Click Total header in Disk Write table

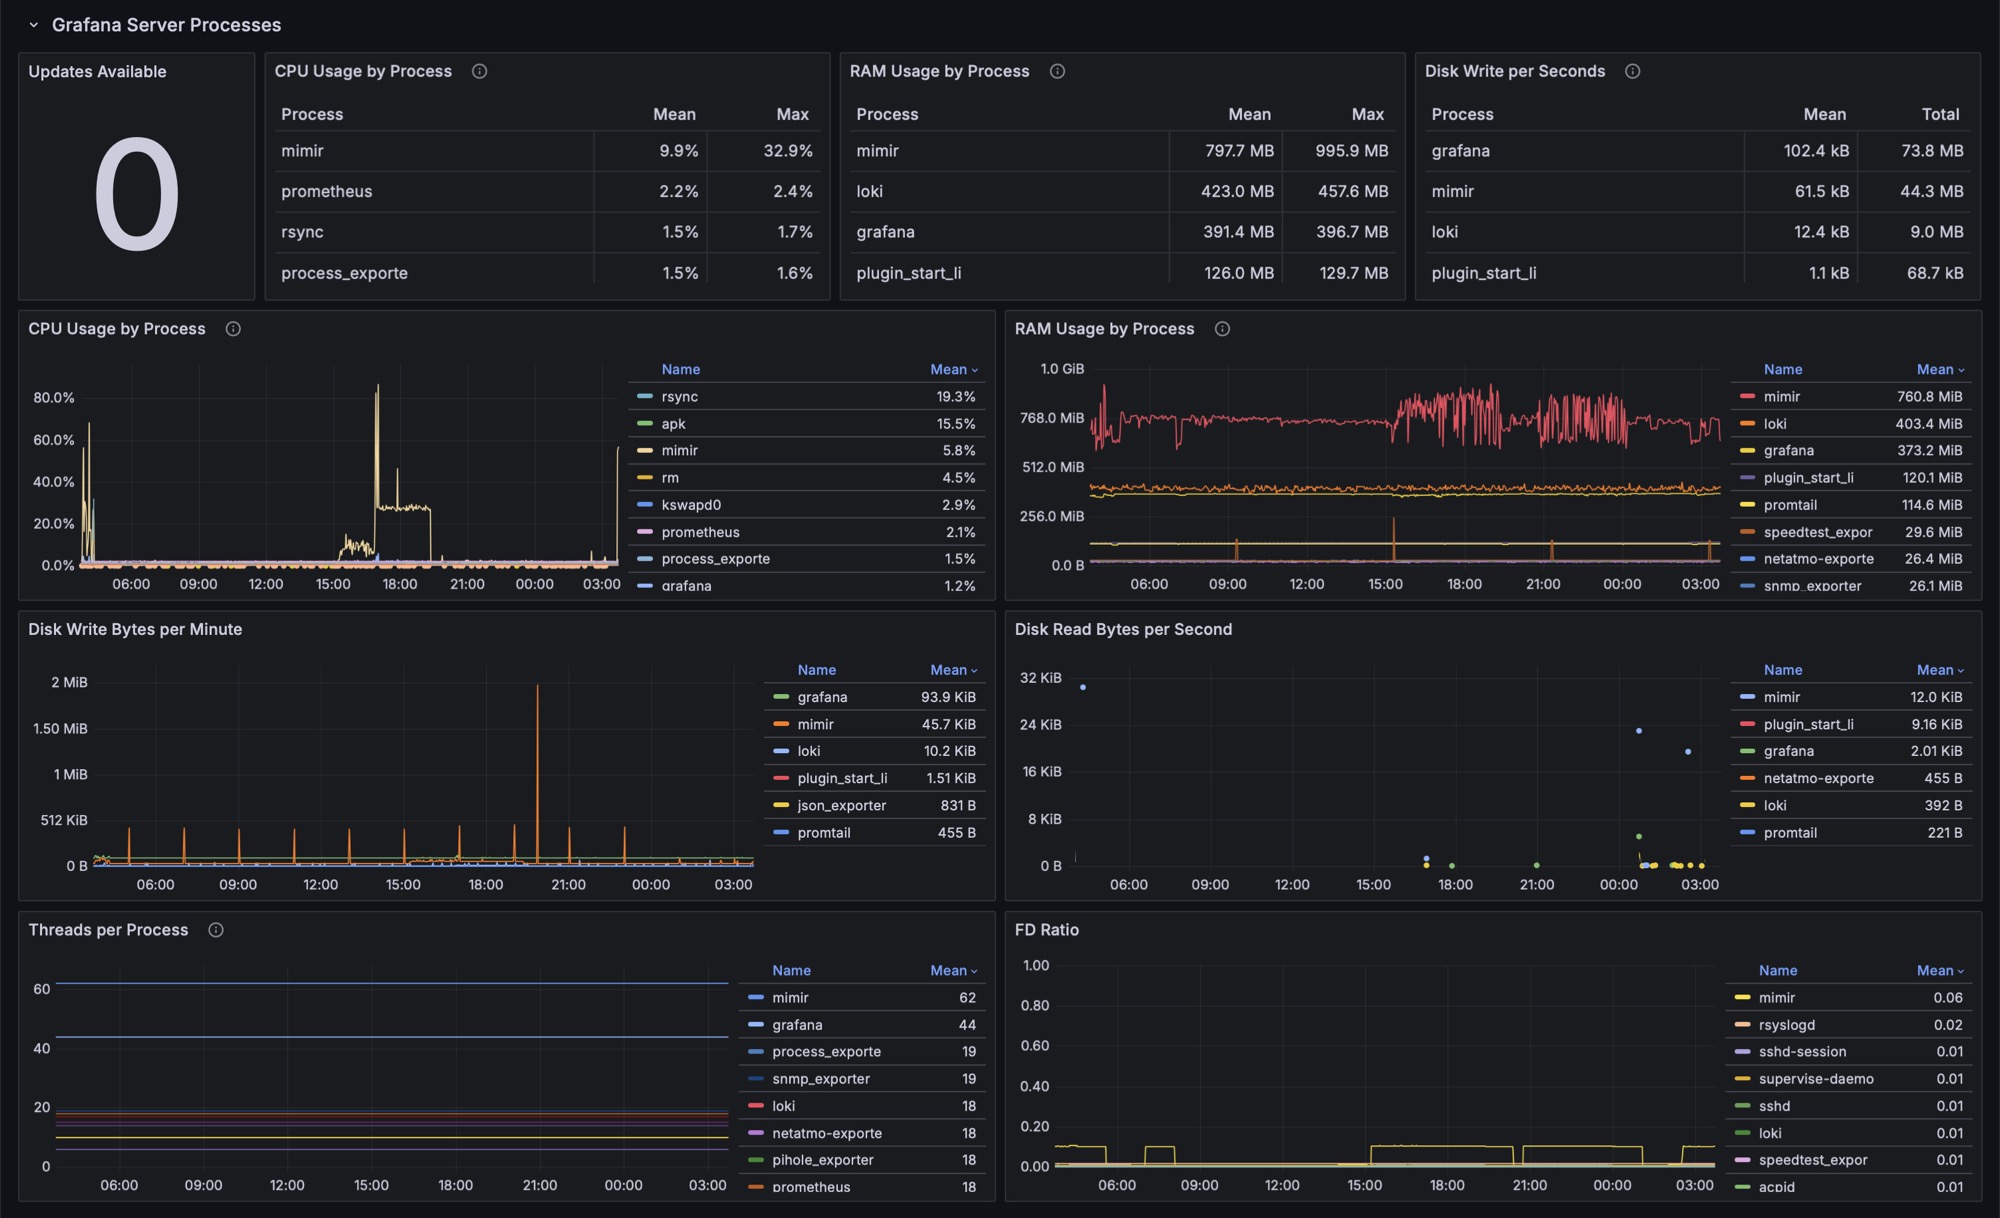[x=1940, y=114]
